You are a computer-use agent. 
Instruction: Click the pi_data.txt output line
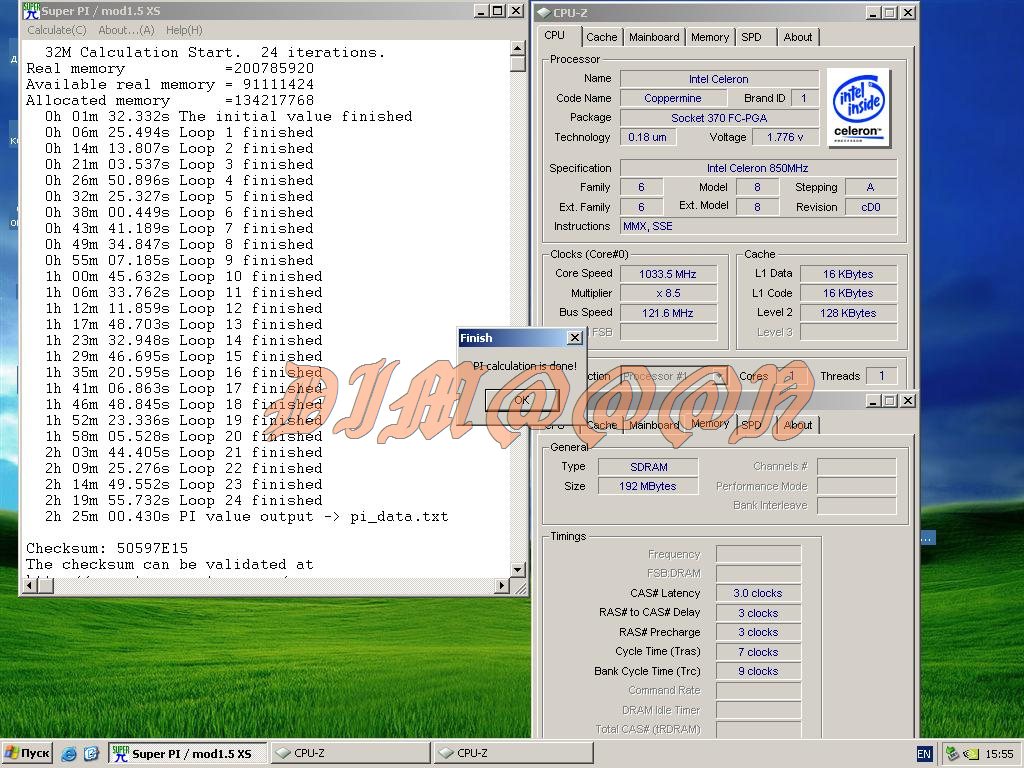pyautogui.click(x=247, y=516)
